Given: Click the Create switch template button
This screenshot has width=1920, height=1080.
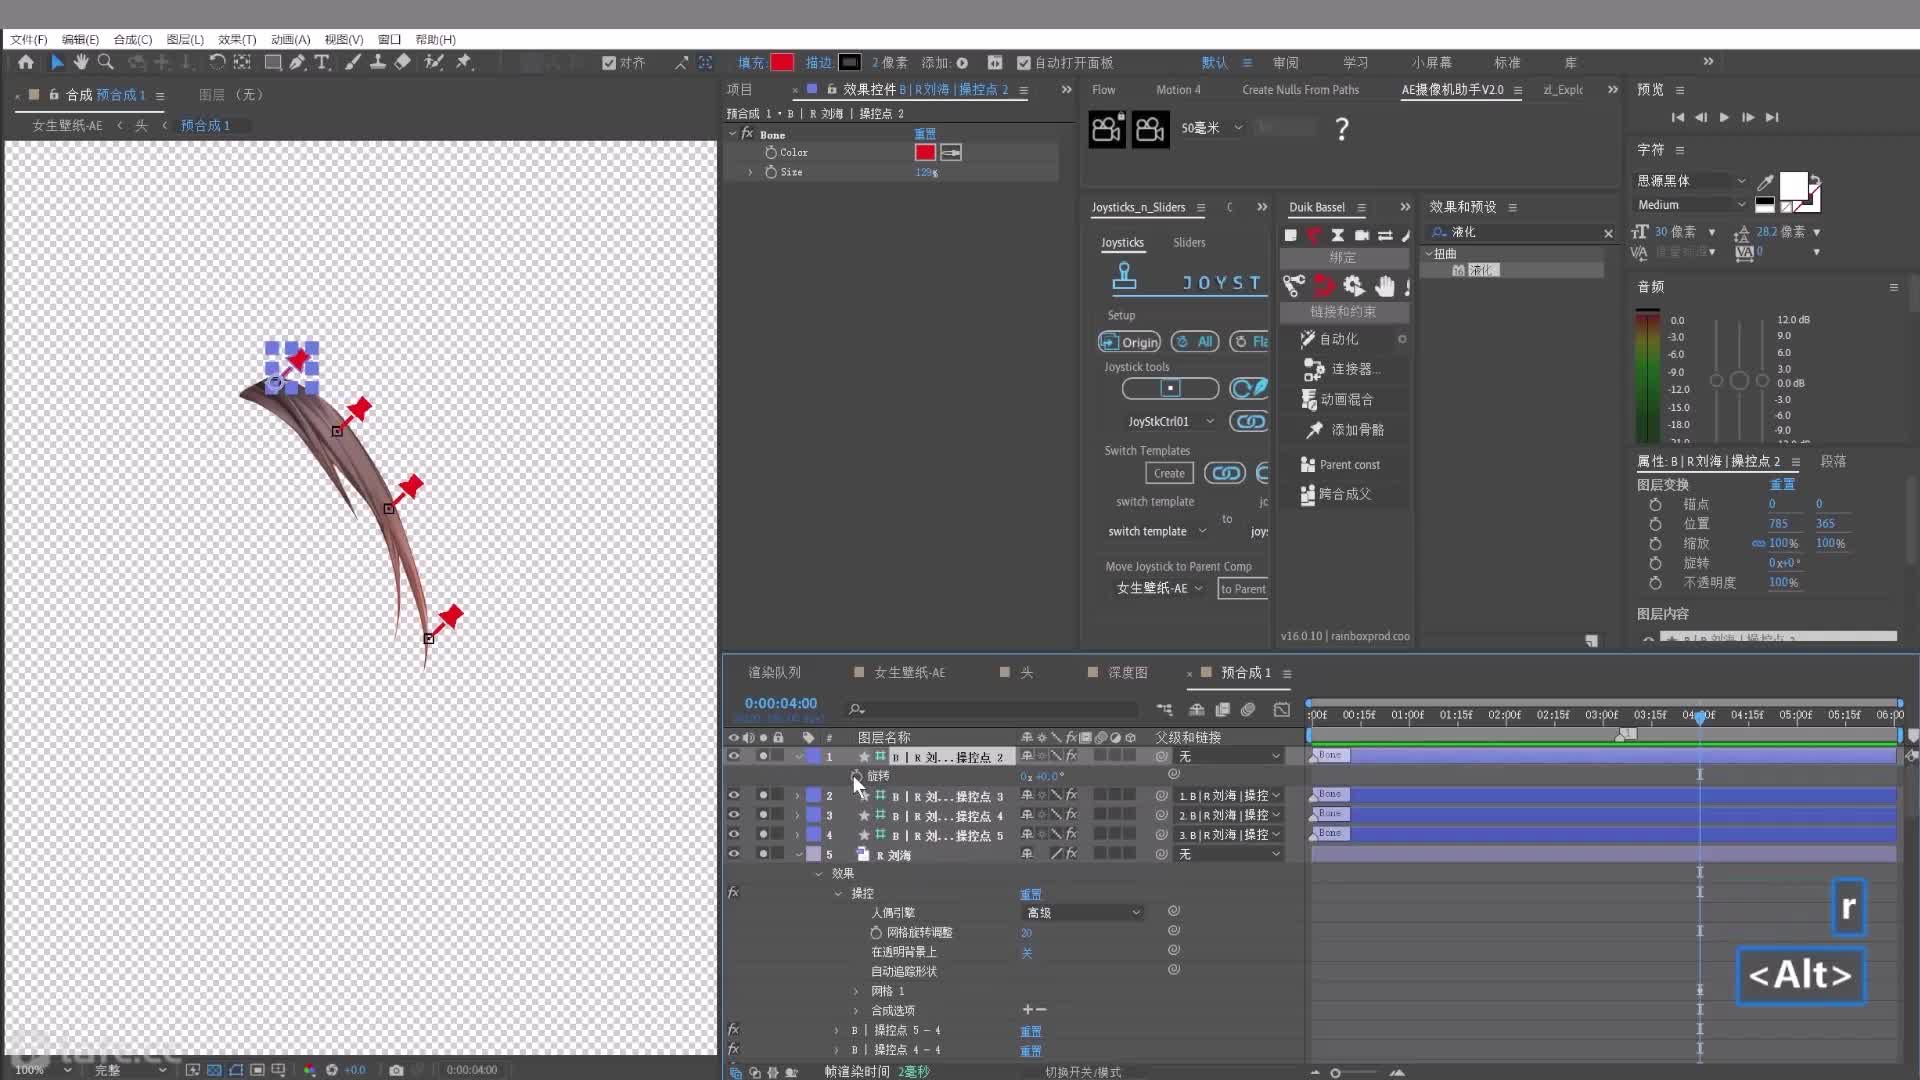Looking at the screenshot, I should [x=1169, y=473].
